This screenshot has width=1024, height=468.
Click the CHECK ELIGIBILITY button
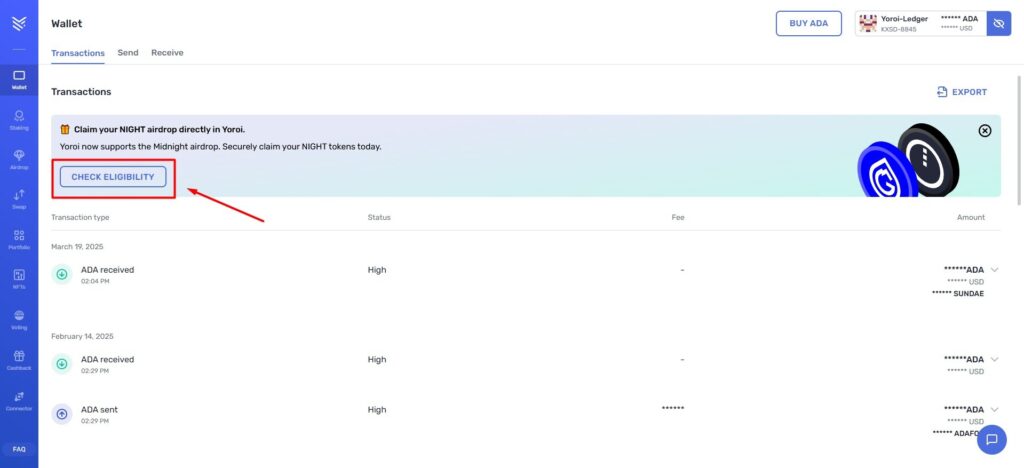click(x=113, y=177)
